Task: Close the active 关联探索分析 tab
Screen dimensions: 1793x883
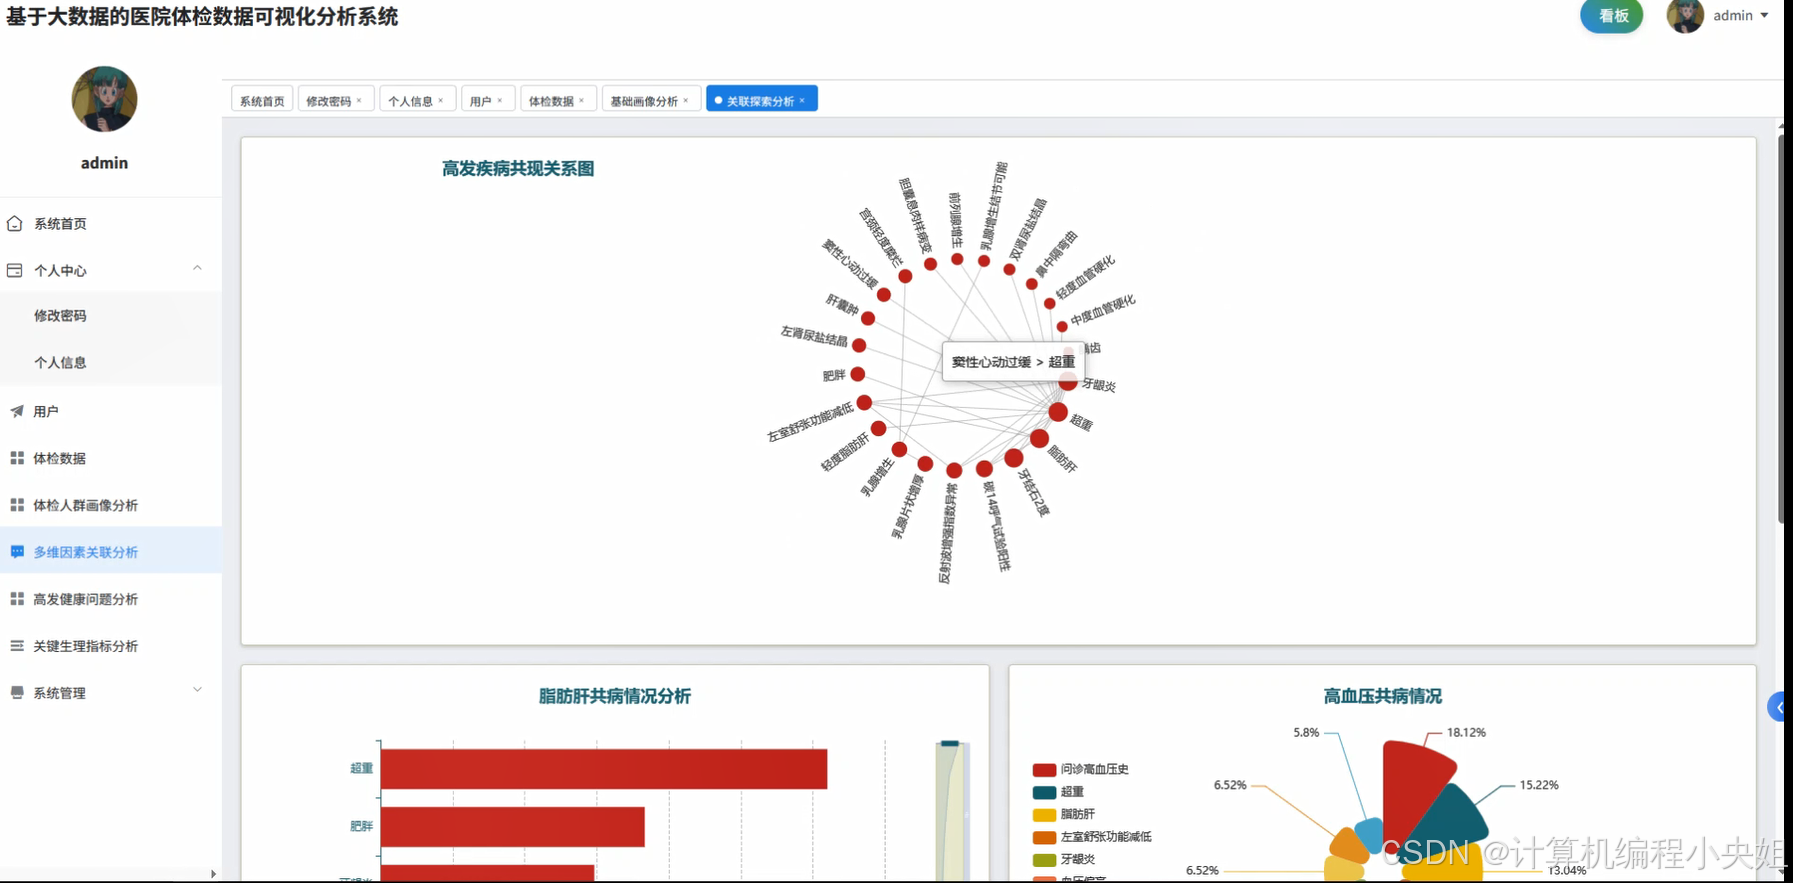Action: click(x=802, y=100)
